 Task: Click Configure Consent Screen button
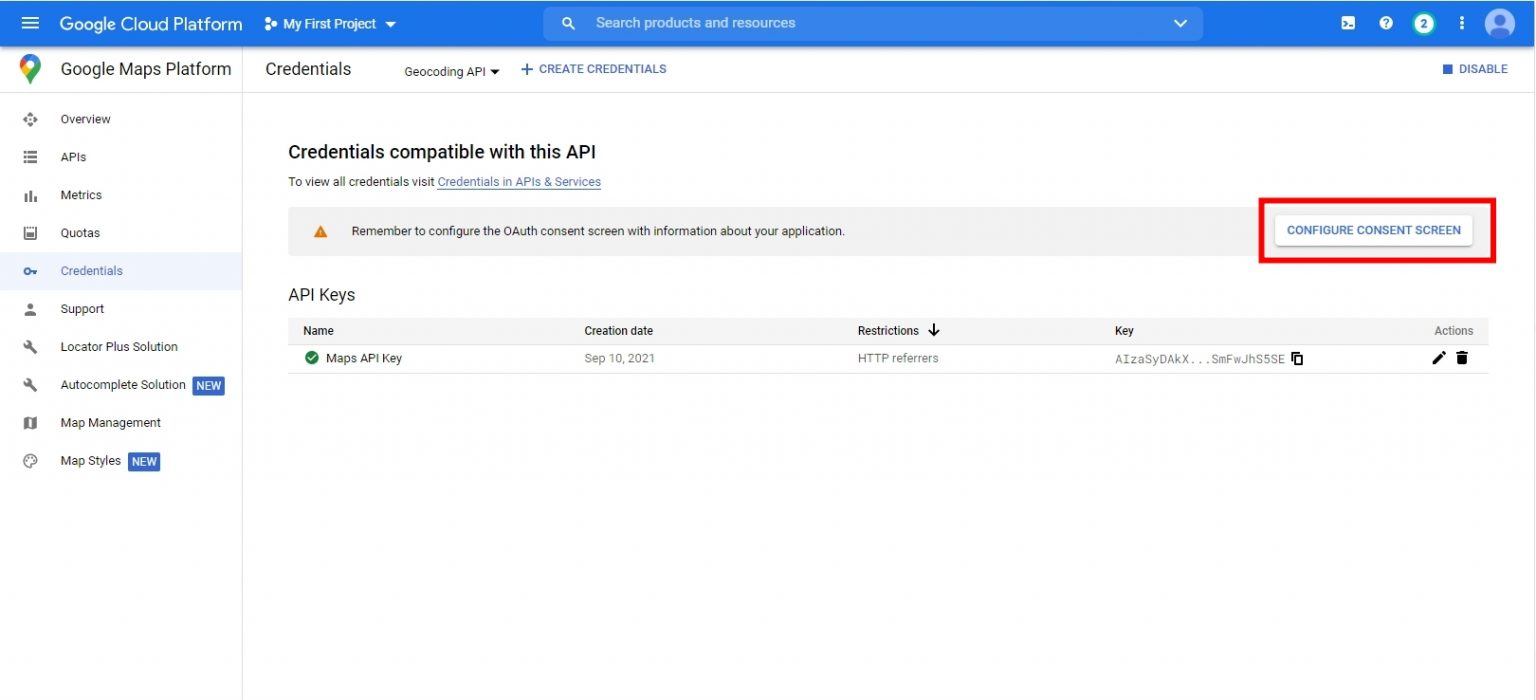click(x=1373, y=229)
